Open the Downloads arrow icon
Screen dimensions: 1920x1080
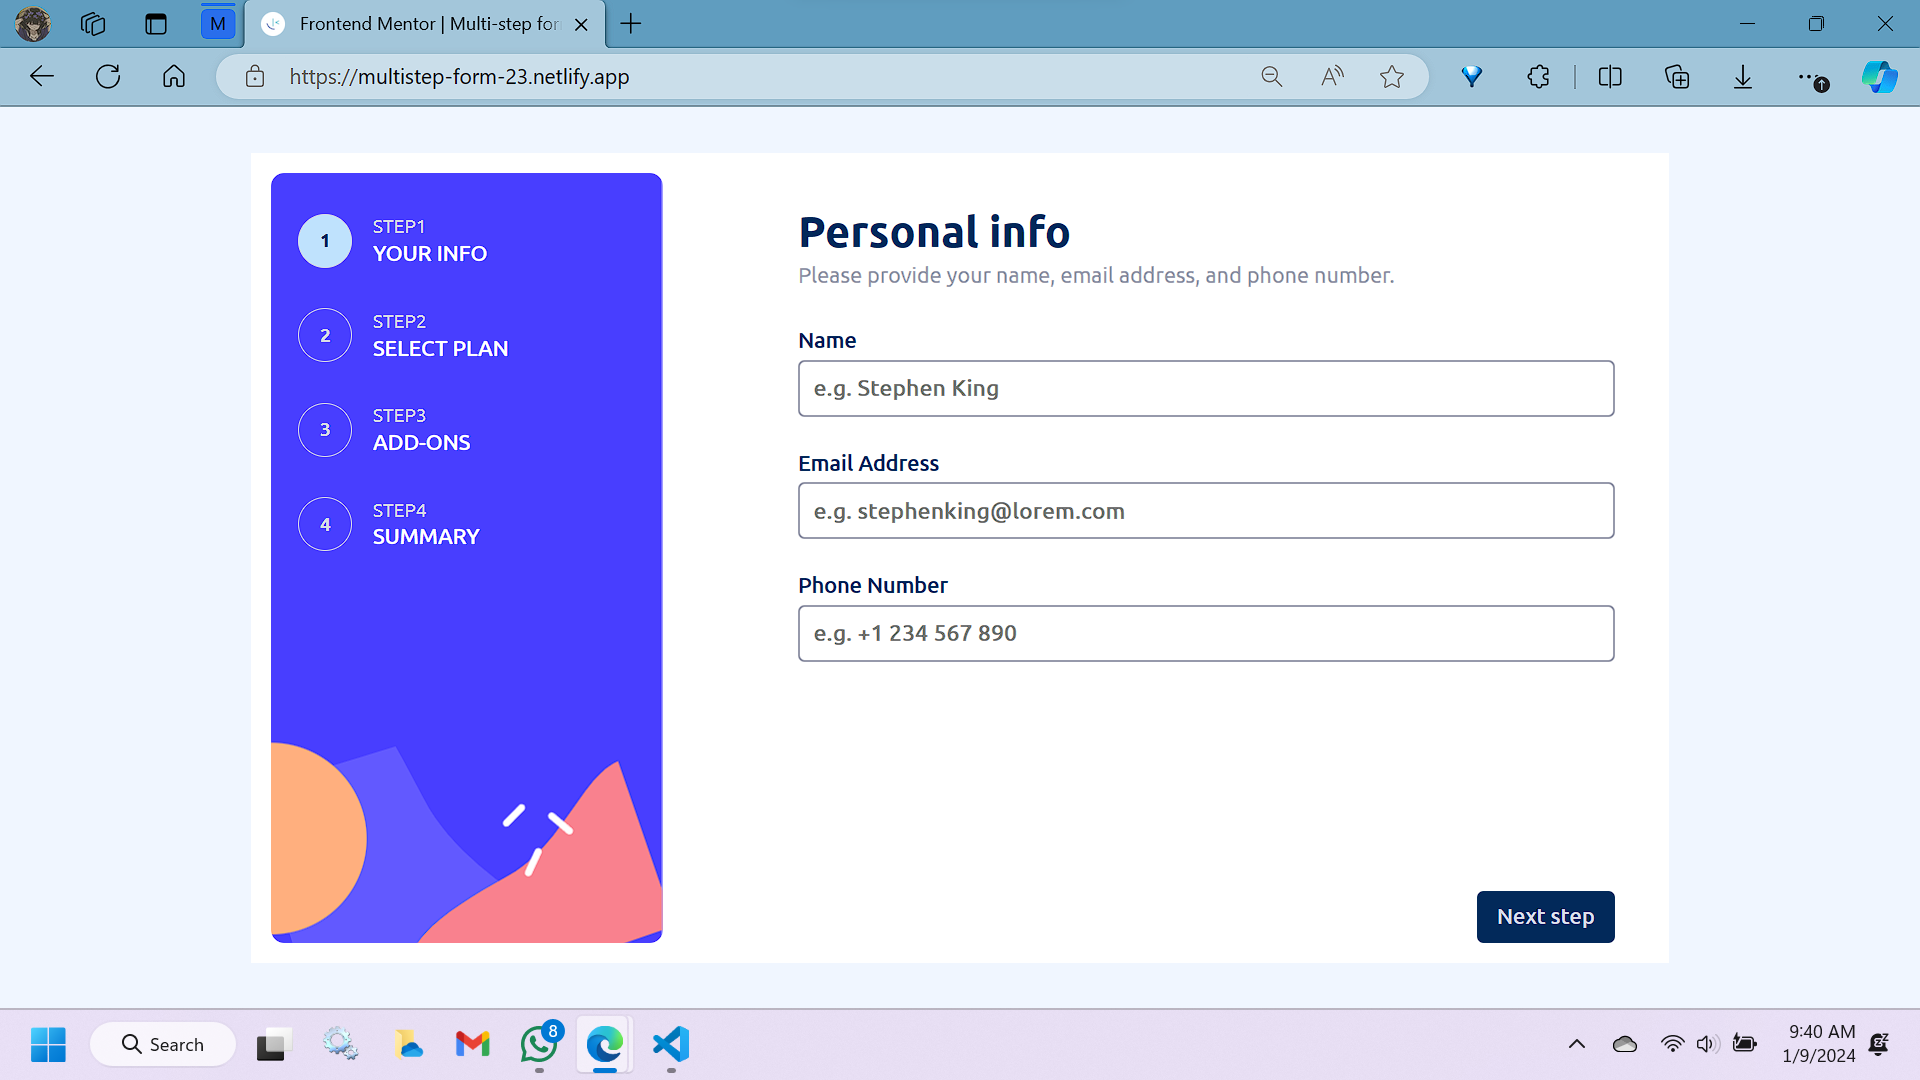pyautogui.click(x=1743, y=77)
